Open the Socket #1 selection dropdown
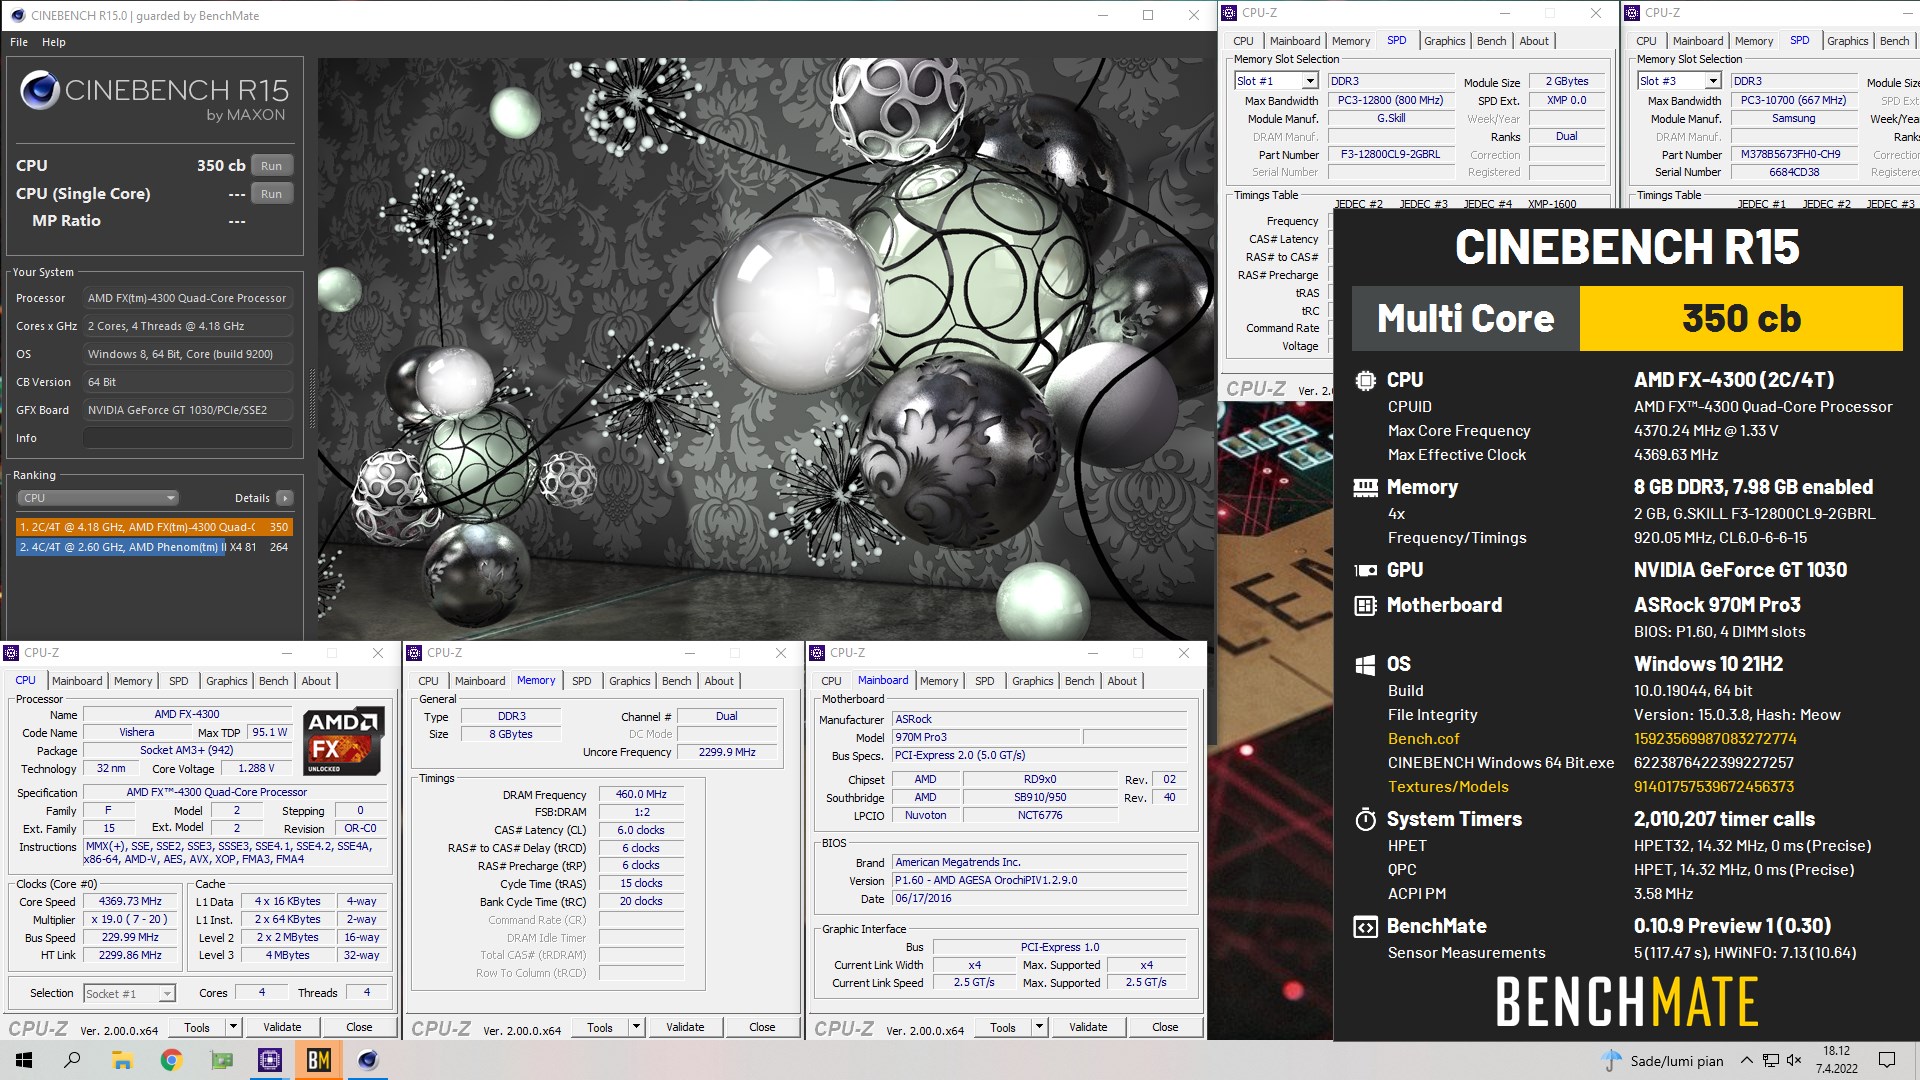 129,993
